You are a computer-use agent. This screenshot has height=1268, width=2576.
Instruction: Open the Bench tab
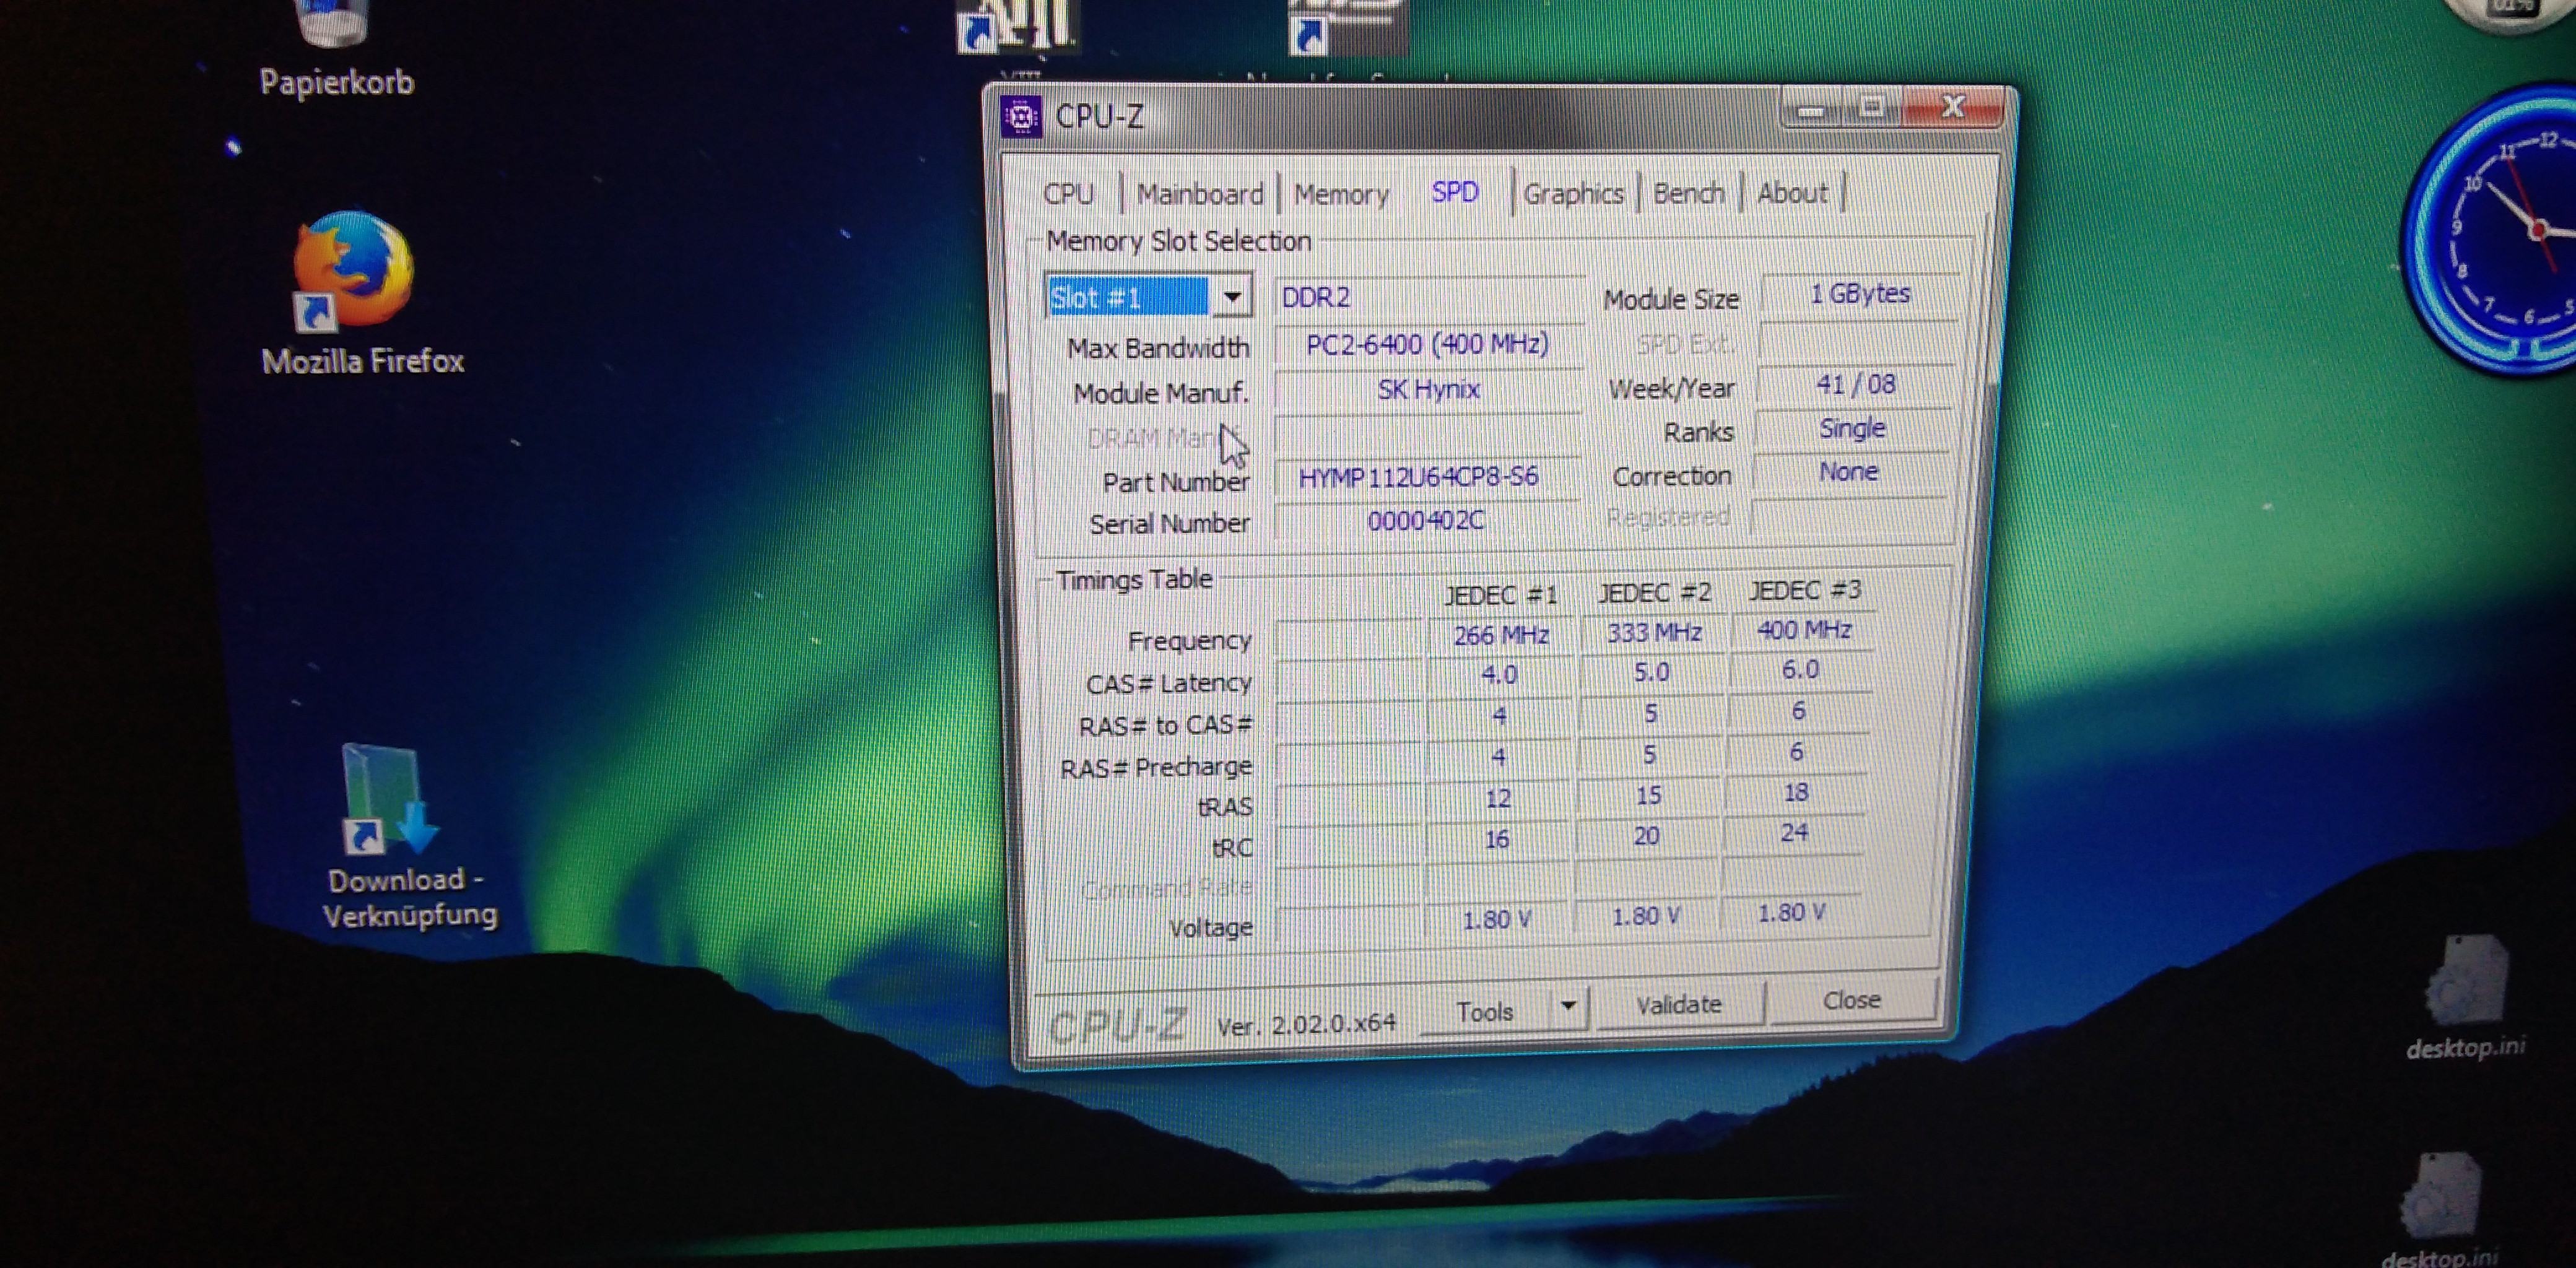pyautogui.click(x=1688, y=192)
